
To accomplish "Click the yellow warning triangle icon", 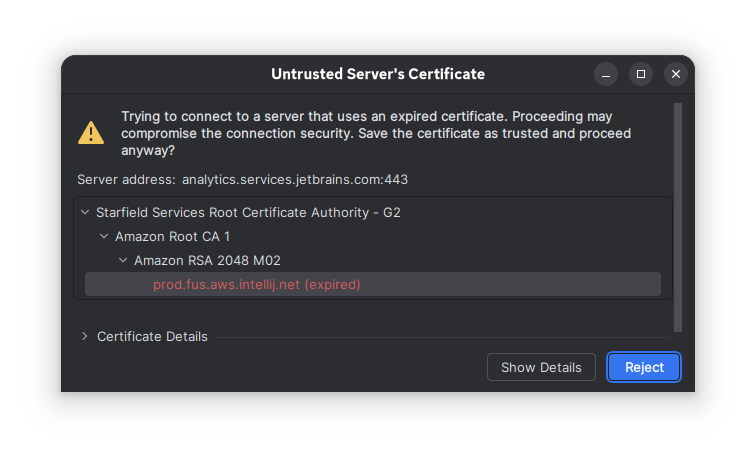I will (x=91, y=133).
